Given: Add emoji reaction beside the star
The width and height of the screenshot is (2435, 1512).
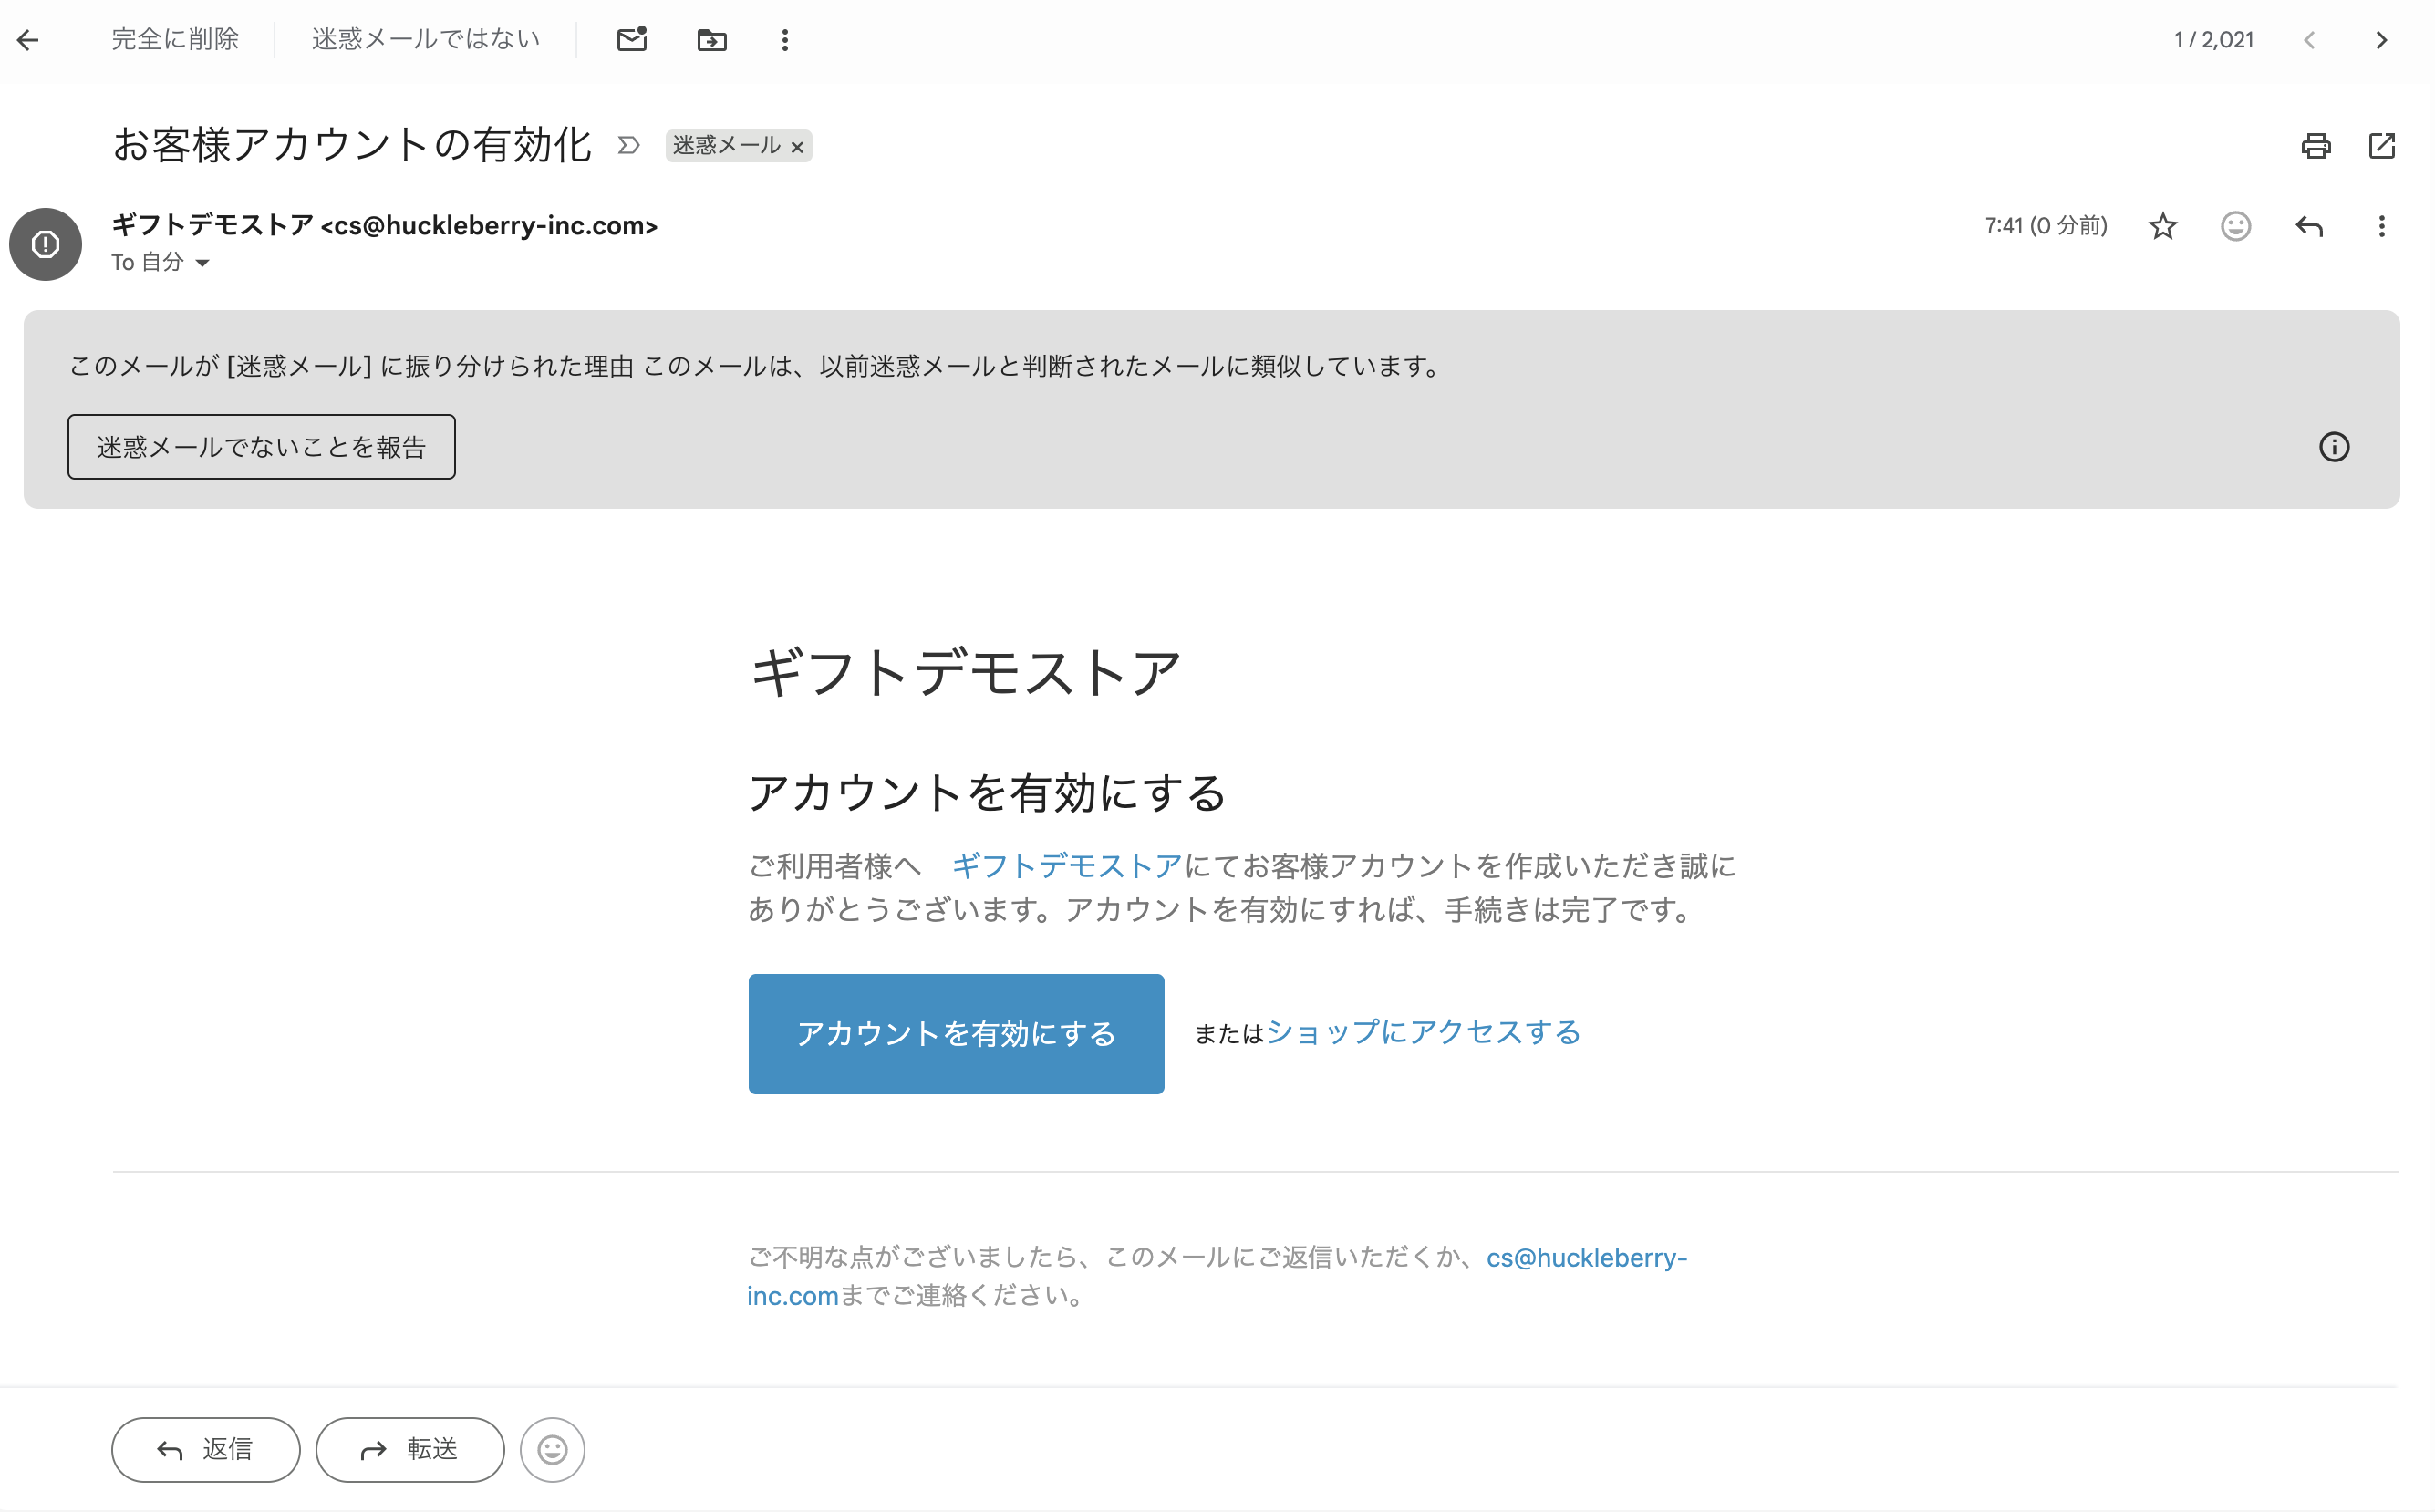Looking at the screenshot, I should pyautogui.click(x=2236, y=227).
